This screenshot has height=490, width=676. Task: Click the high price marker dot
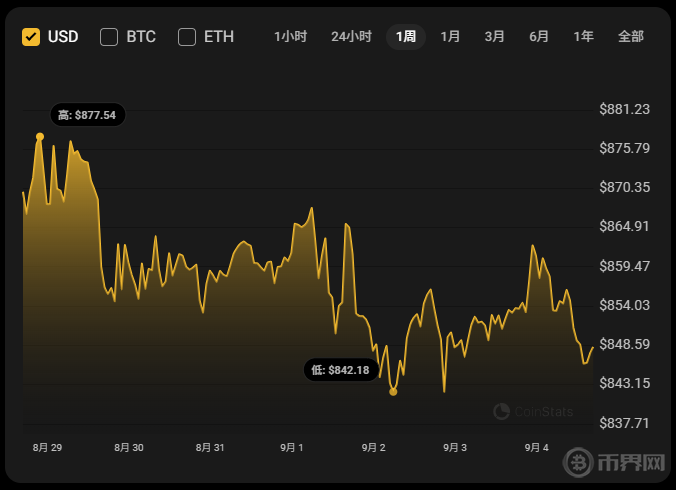pos(40,136)
